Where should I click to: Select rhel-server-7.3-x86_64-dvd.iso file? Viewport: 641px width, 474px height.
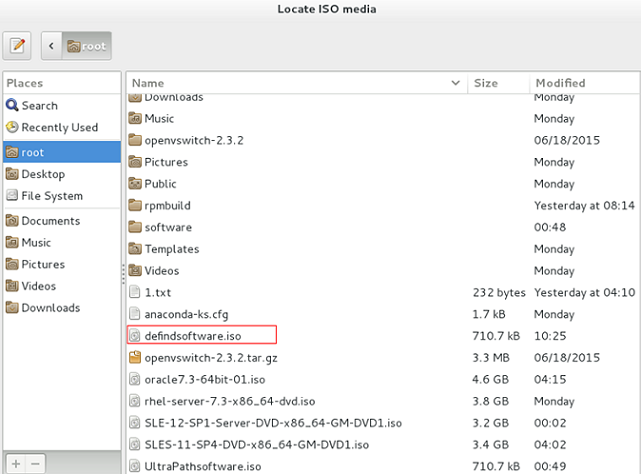(229, 401)
